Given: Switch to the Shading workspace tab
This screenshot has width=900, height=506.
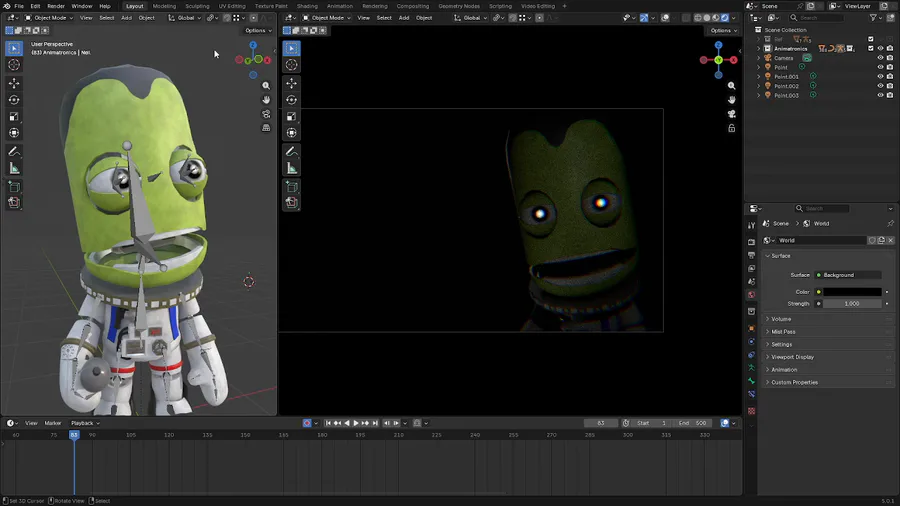Looking at the screenshot, I should pyautogui.click(x=307, y=6).
